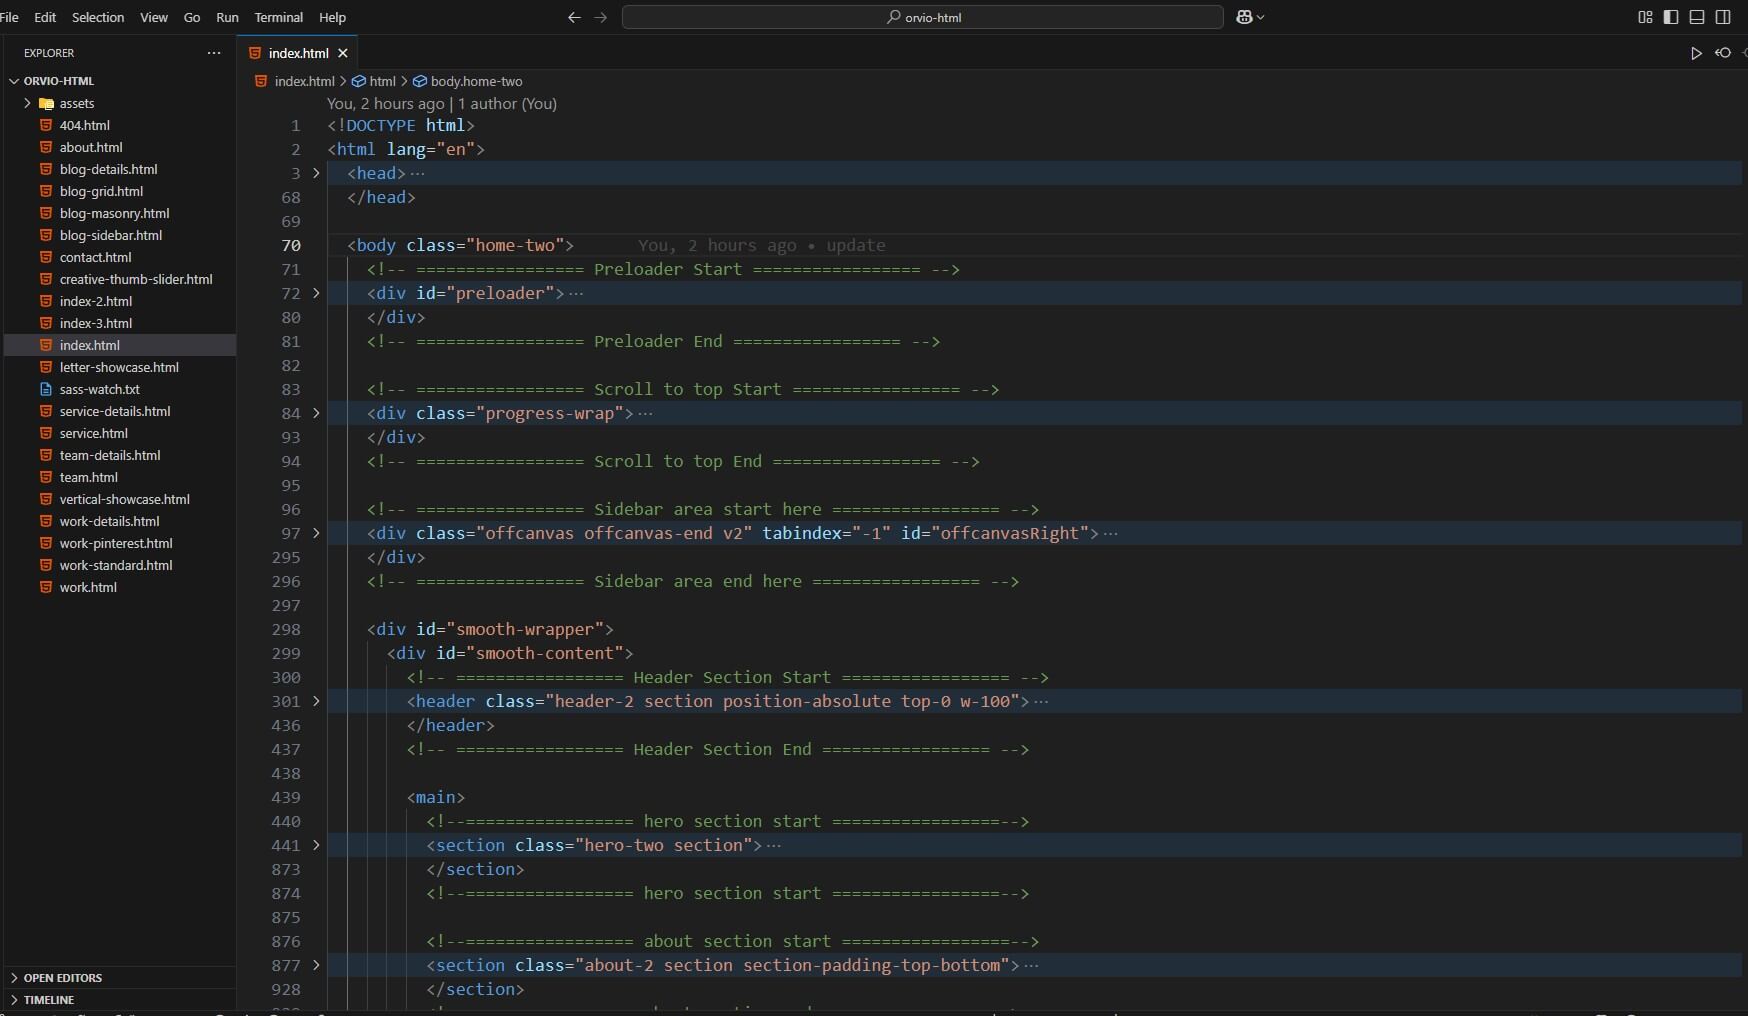Viewport: 1748px width, 1016px height.
Task: Open Customize Layout icon
Action: pos(1645,17)
